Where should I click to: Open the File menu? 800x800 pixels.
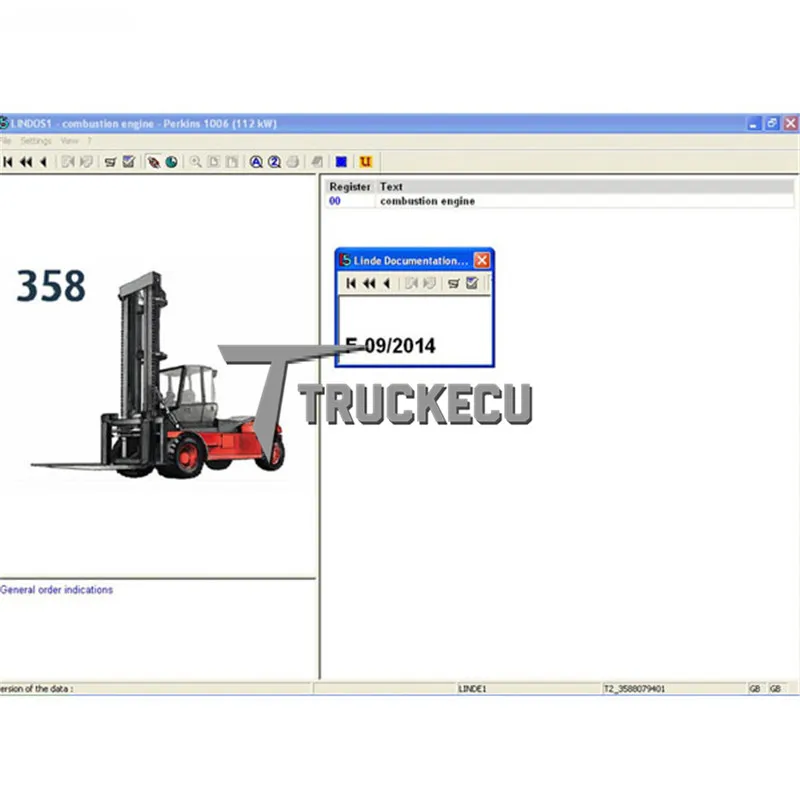(x=6, y=141)
